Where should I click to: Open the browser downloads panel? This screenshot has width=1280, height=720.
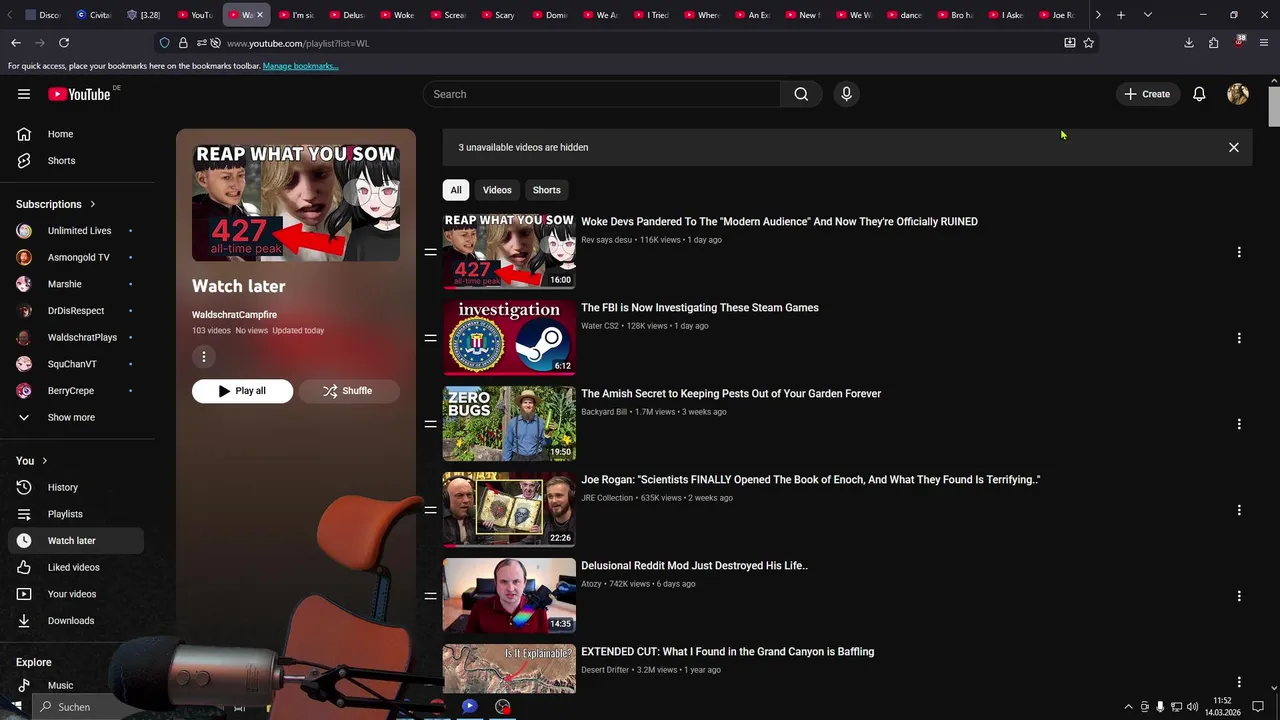click(x=1189, y=43)
